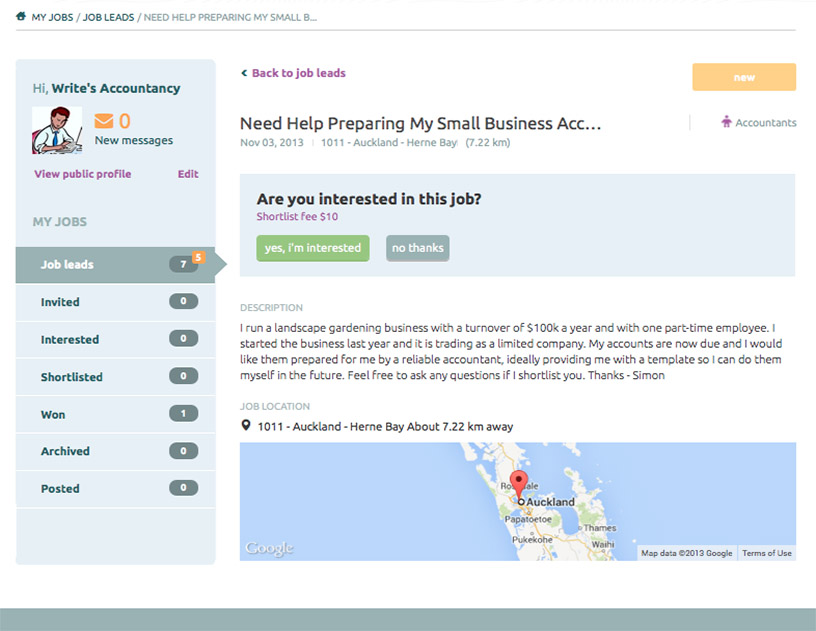Viewport: 816px width, 631px height.
Task: Go to Shortlisted jobs
Action: (x=71, y=377)
